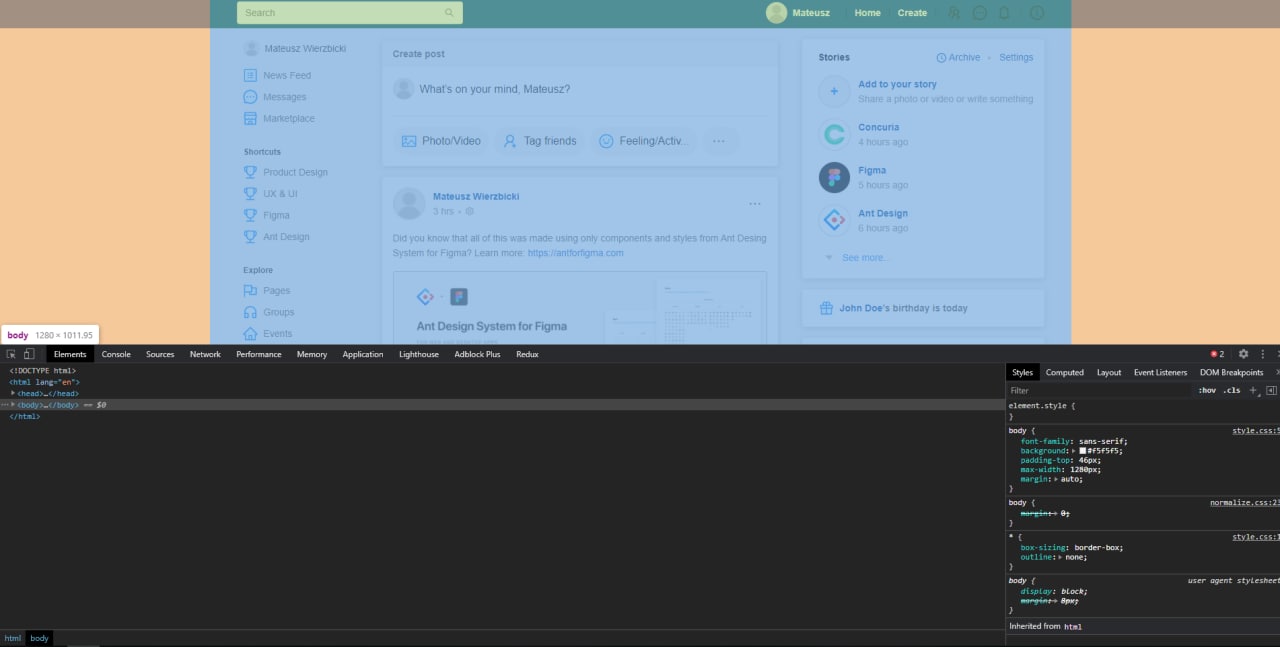
Task: Click the search magnifier icon
Action: coord(449,13)
